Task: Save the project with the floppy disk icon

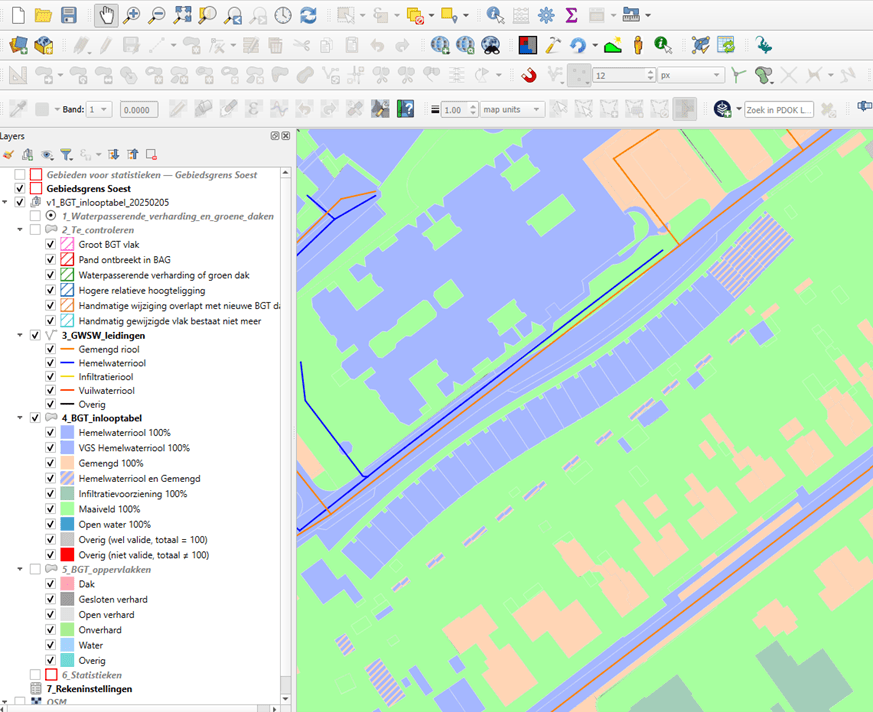Action: pos(68,15)
